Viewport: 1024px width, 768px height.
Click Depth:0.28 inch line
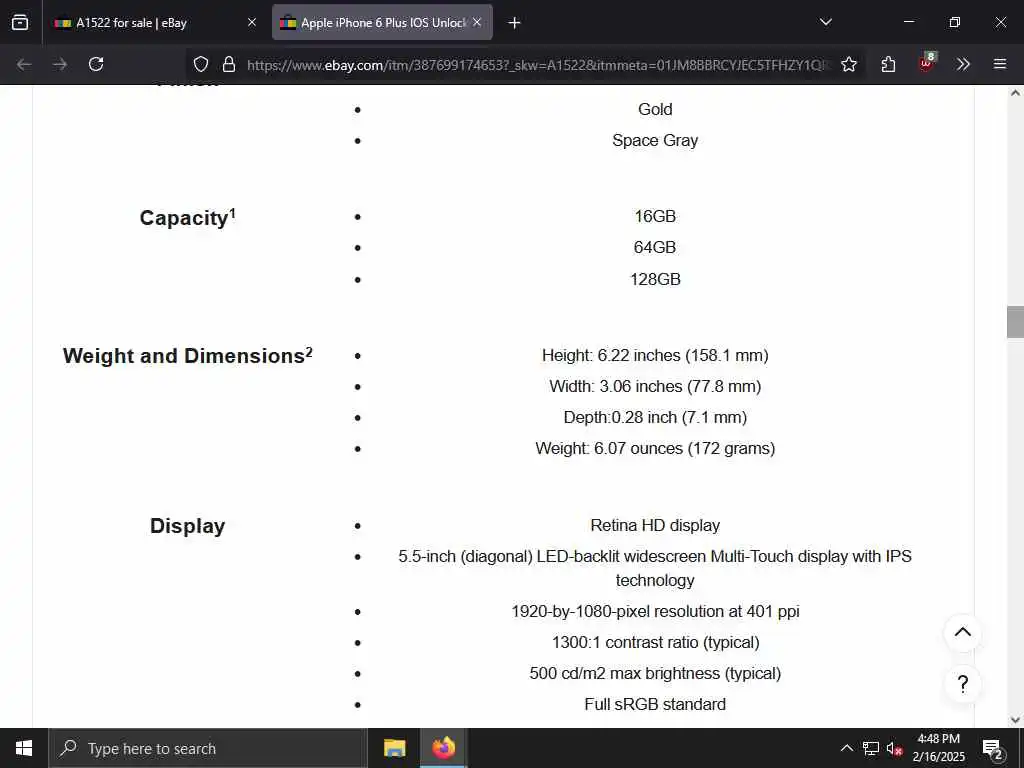coord(655,417)
